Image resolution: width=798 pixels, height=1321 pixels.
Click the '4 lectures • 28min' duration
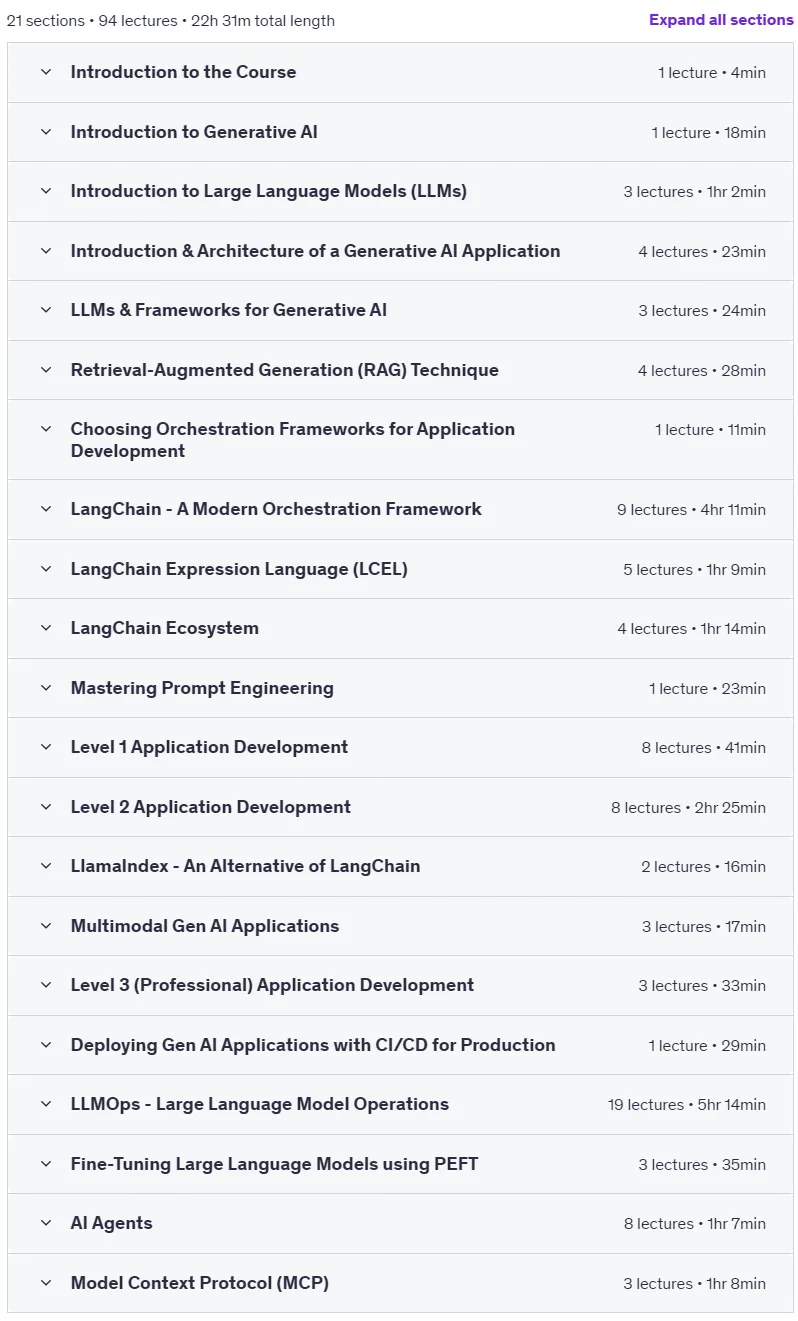(x=702, y=371)
